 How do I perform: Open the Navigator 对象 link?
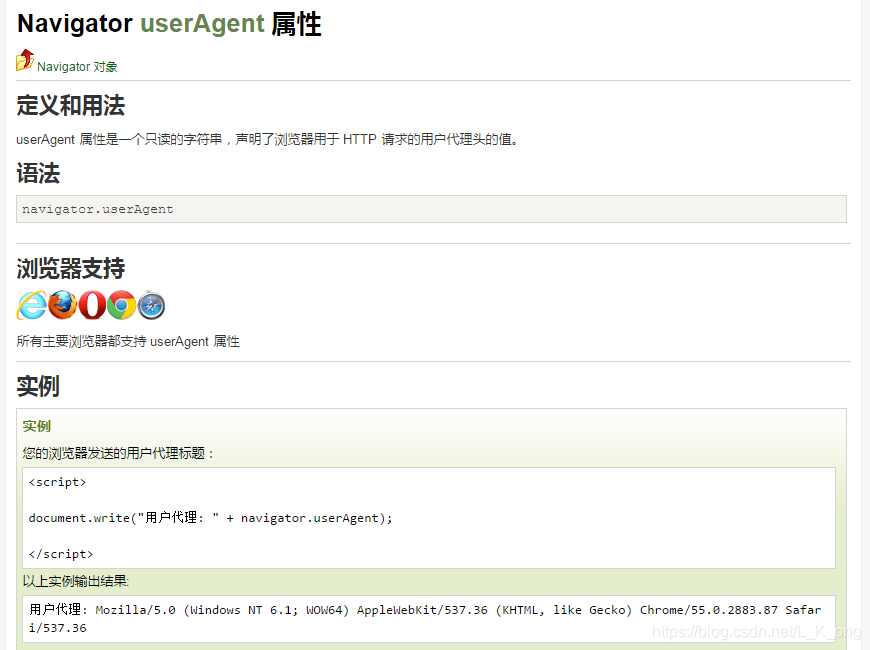coord(75,66)
